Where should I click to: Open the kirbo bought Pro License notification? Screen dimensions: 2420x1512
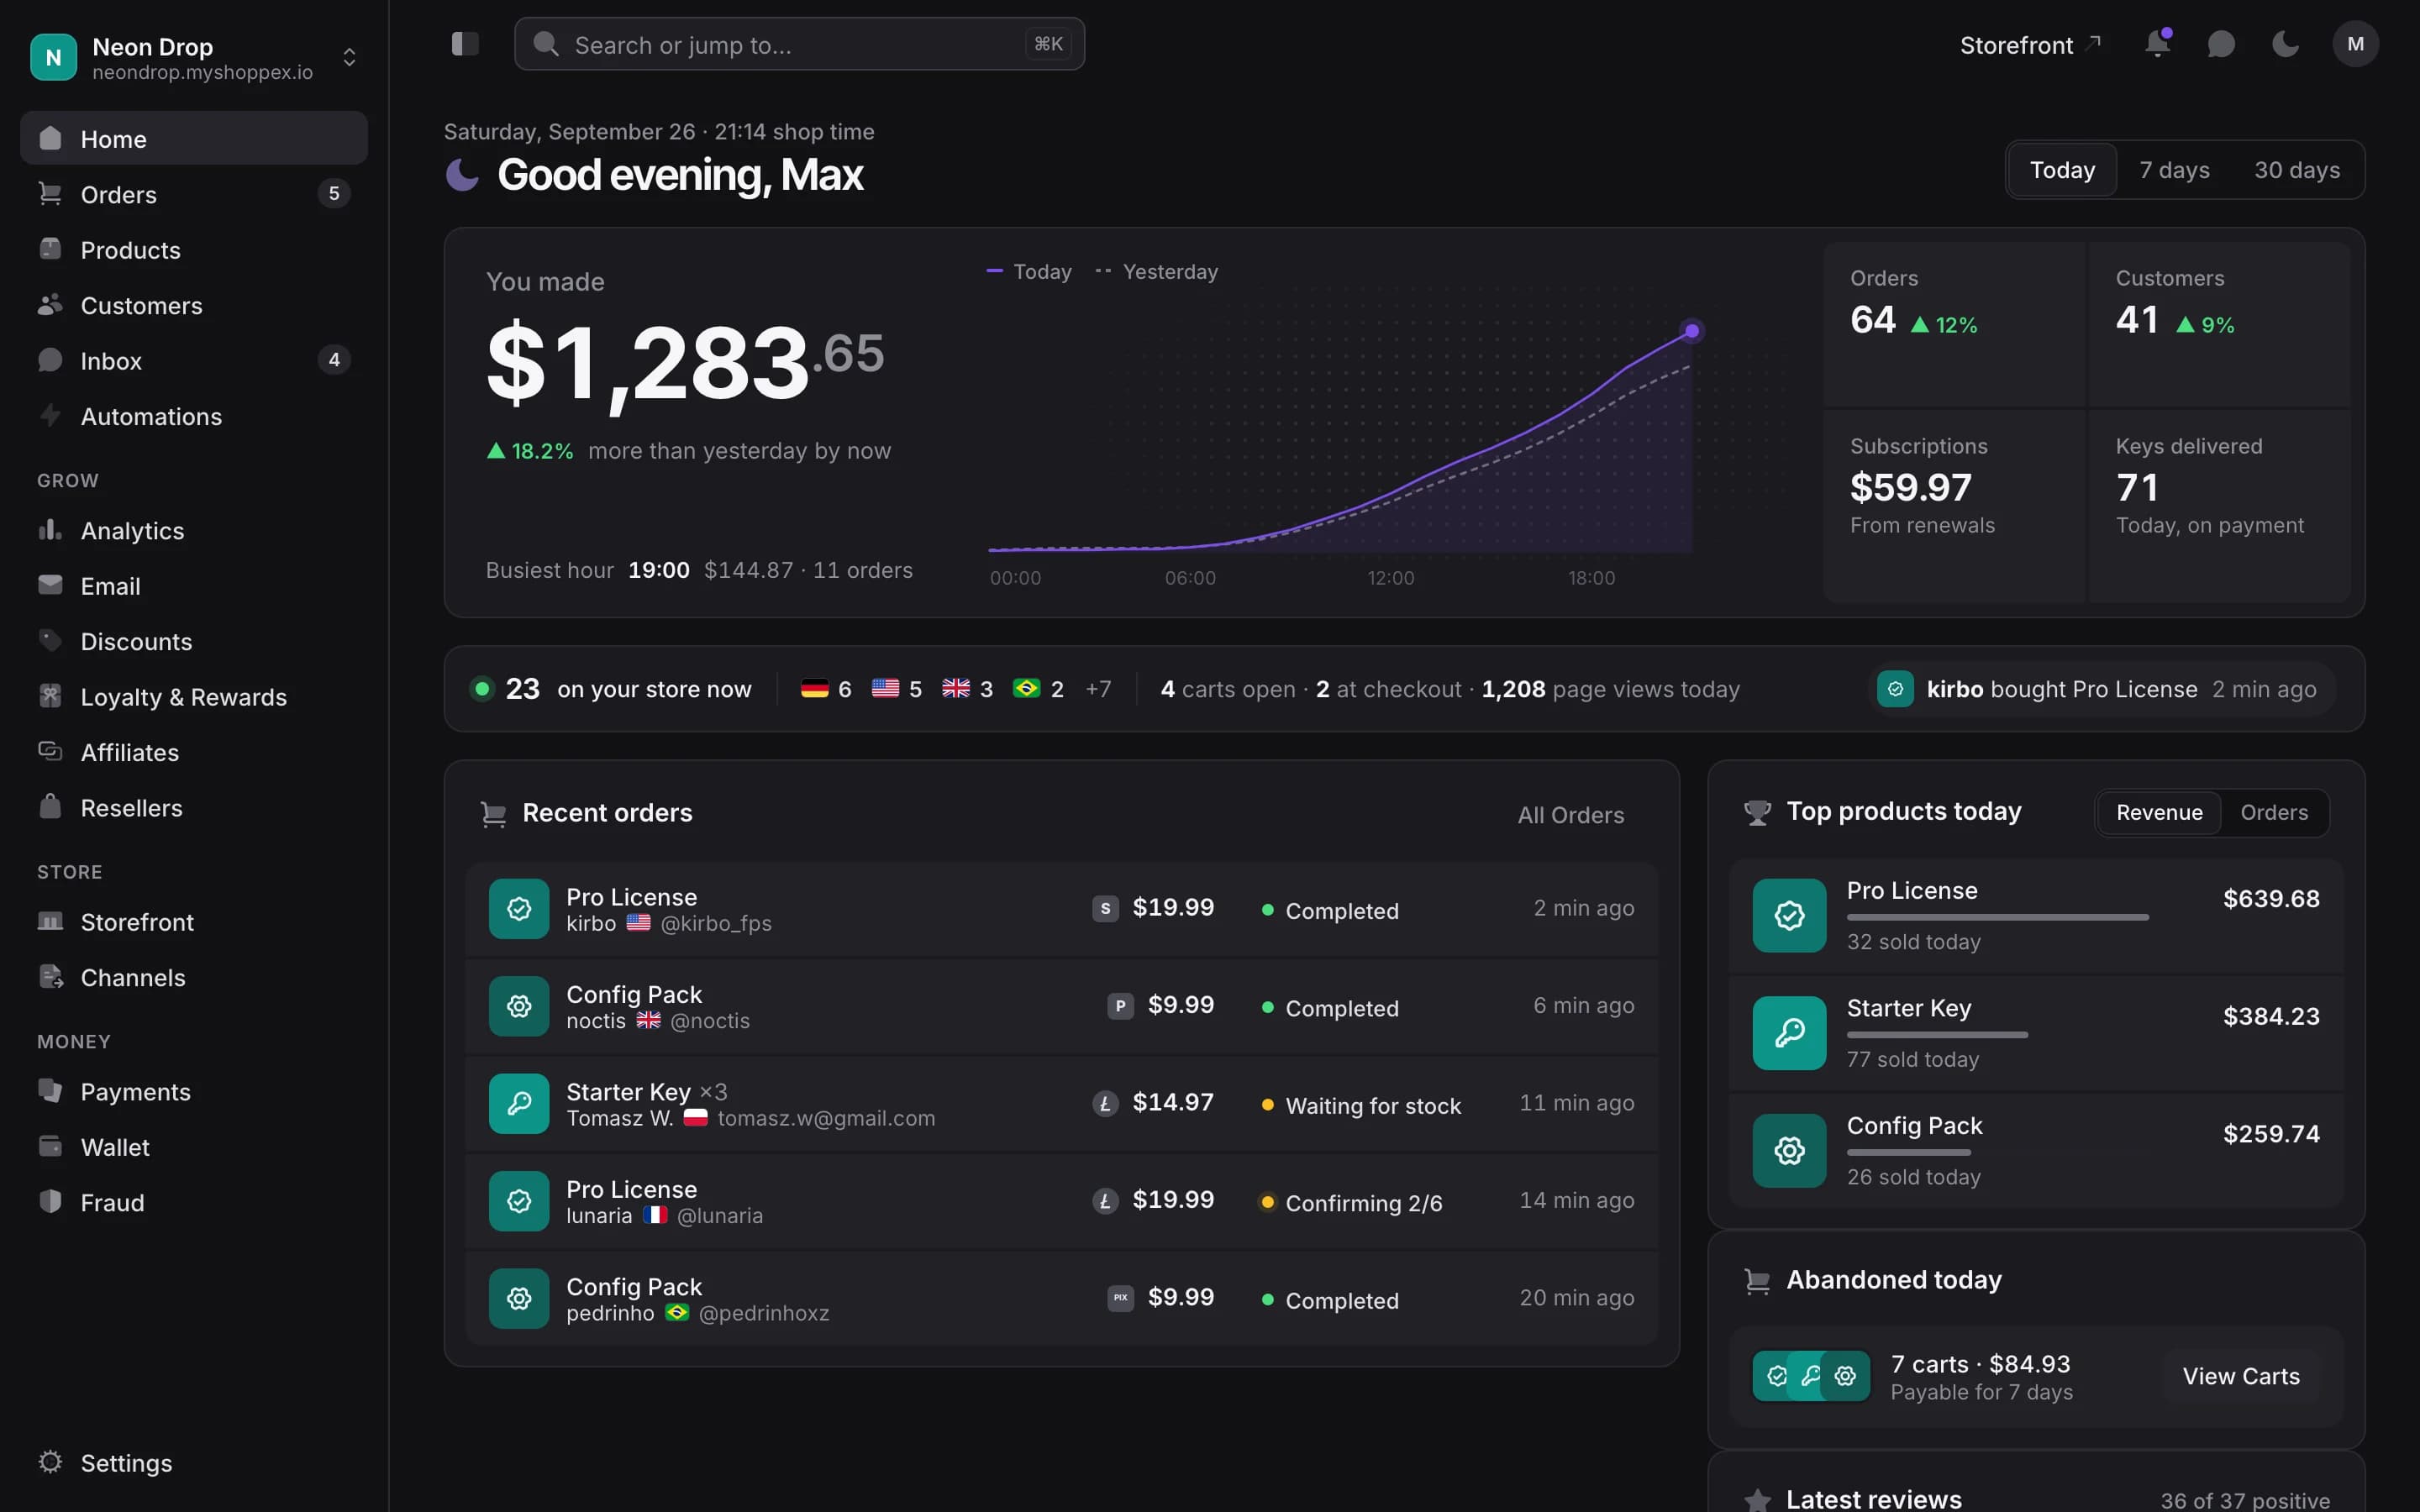click(x=2101, y=689)
